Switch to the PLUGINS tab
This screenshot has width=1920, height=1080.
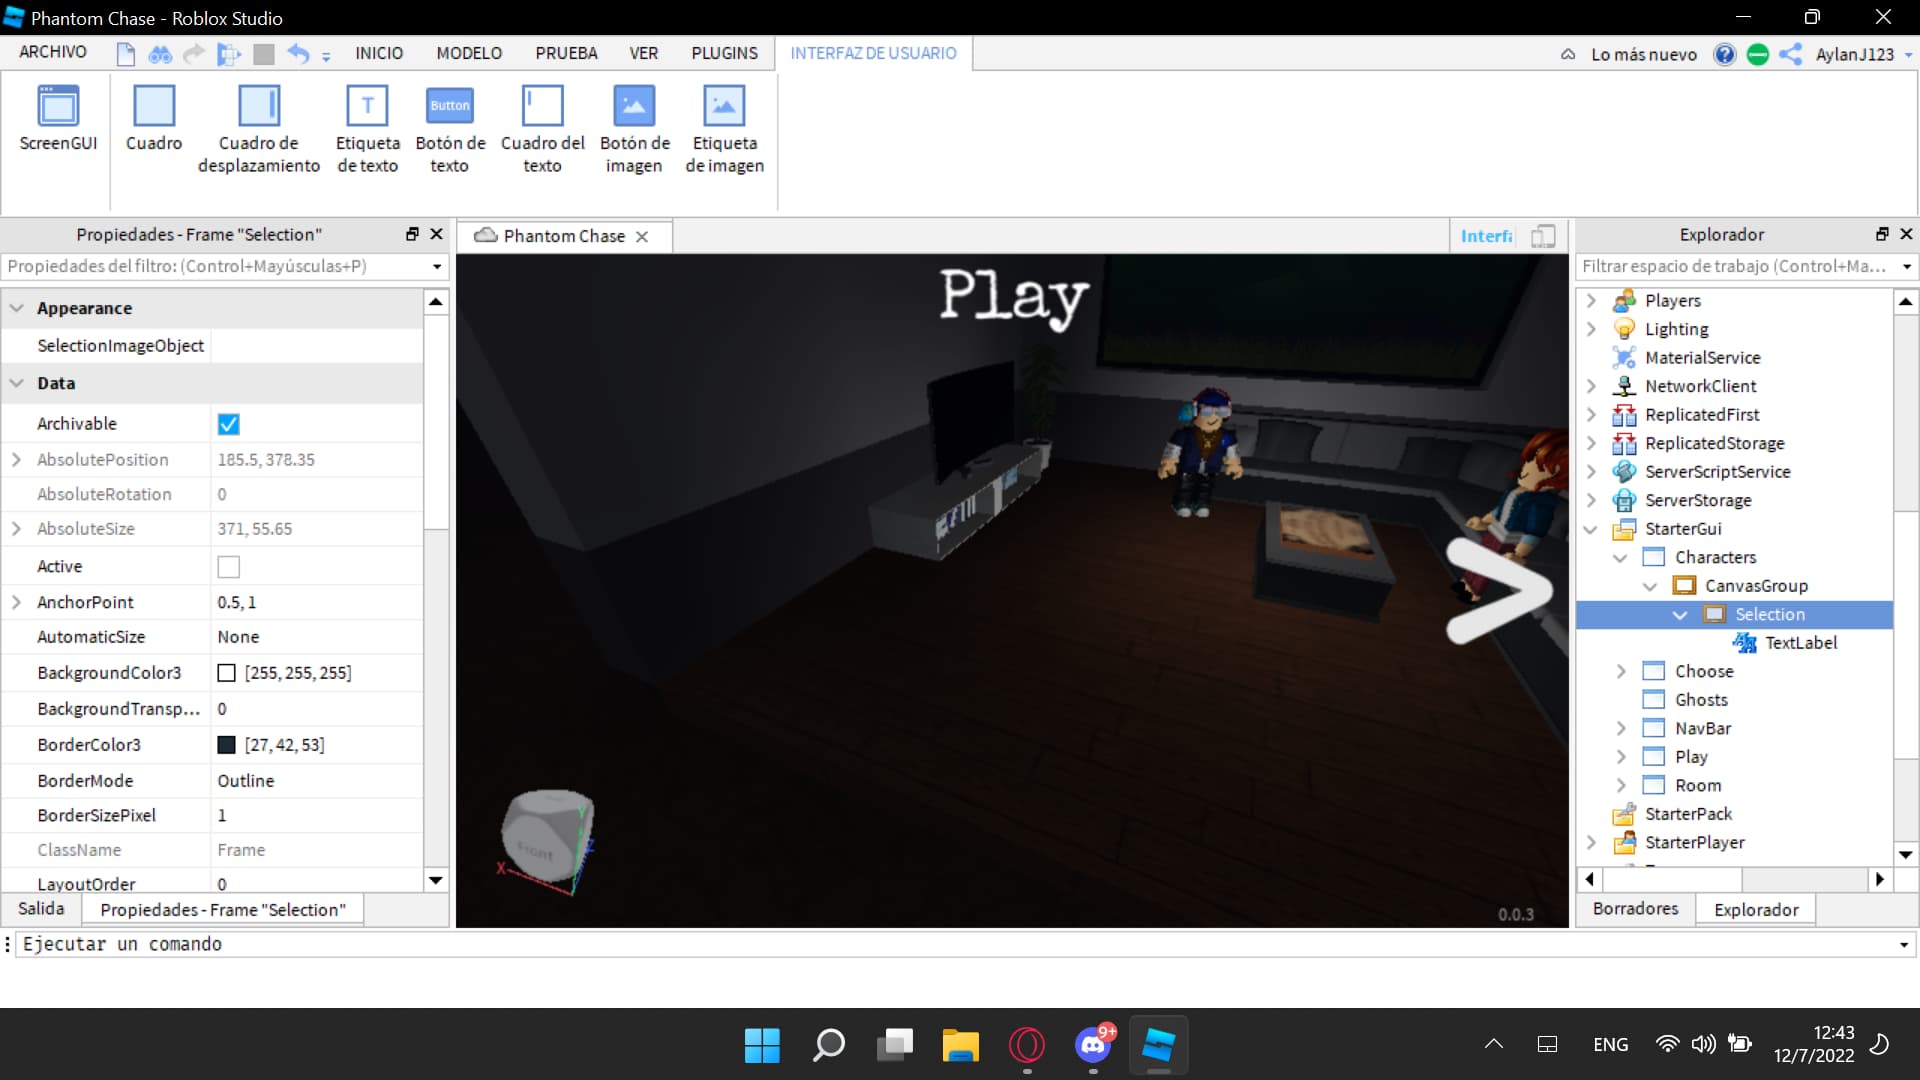tap(724, 53)
